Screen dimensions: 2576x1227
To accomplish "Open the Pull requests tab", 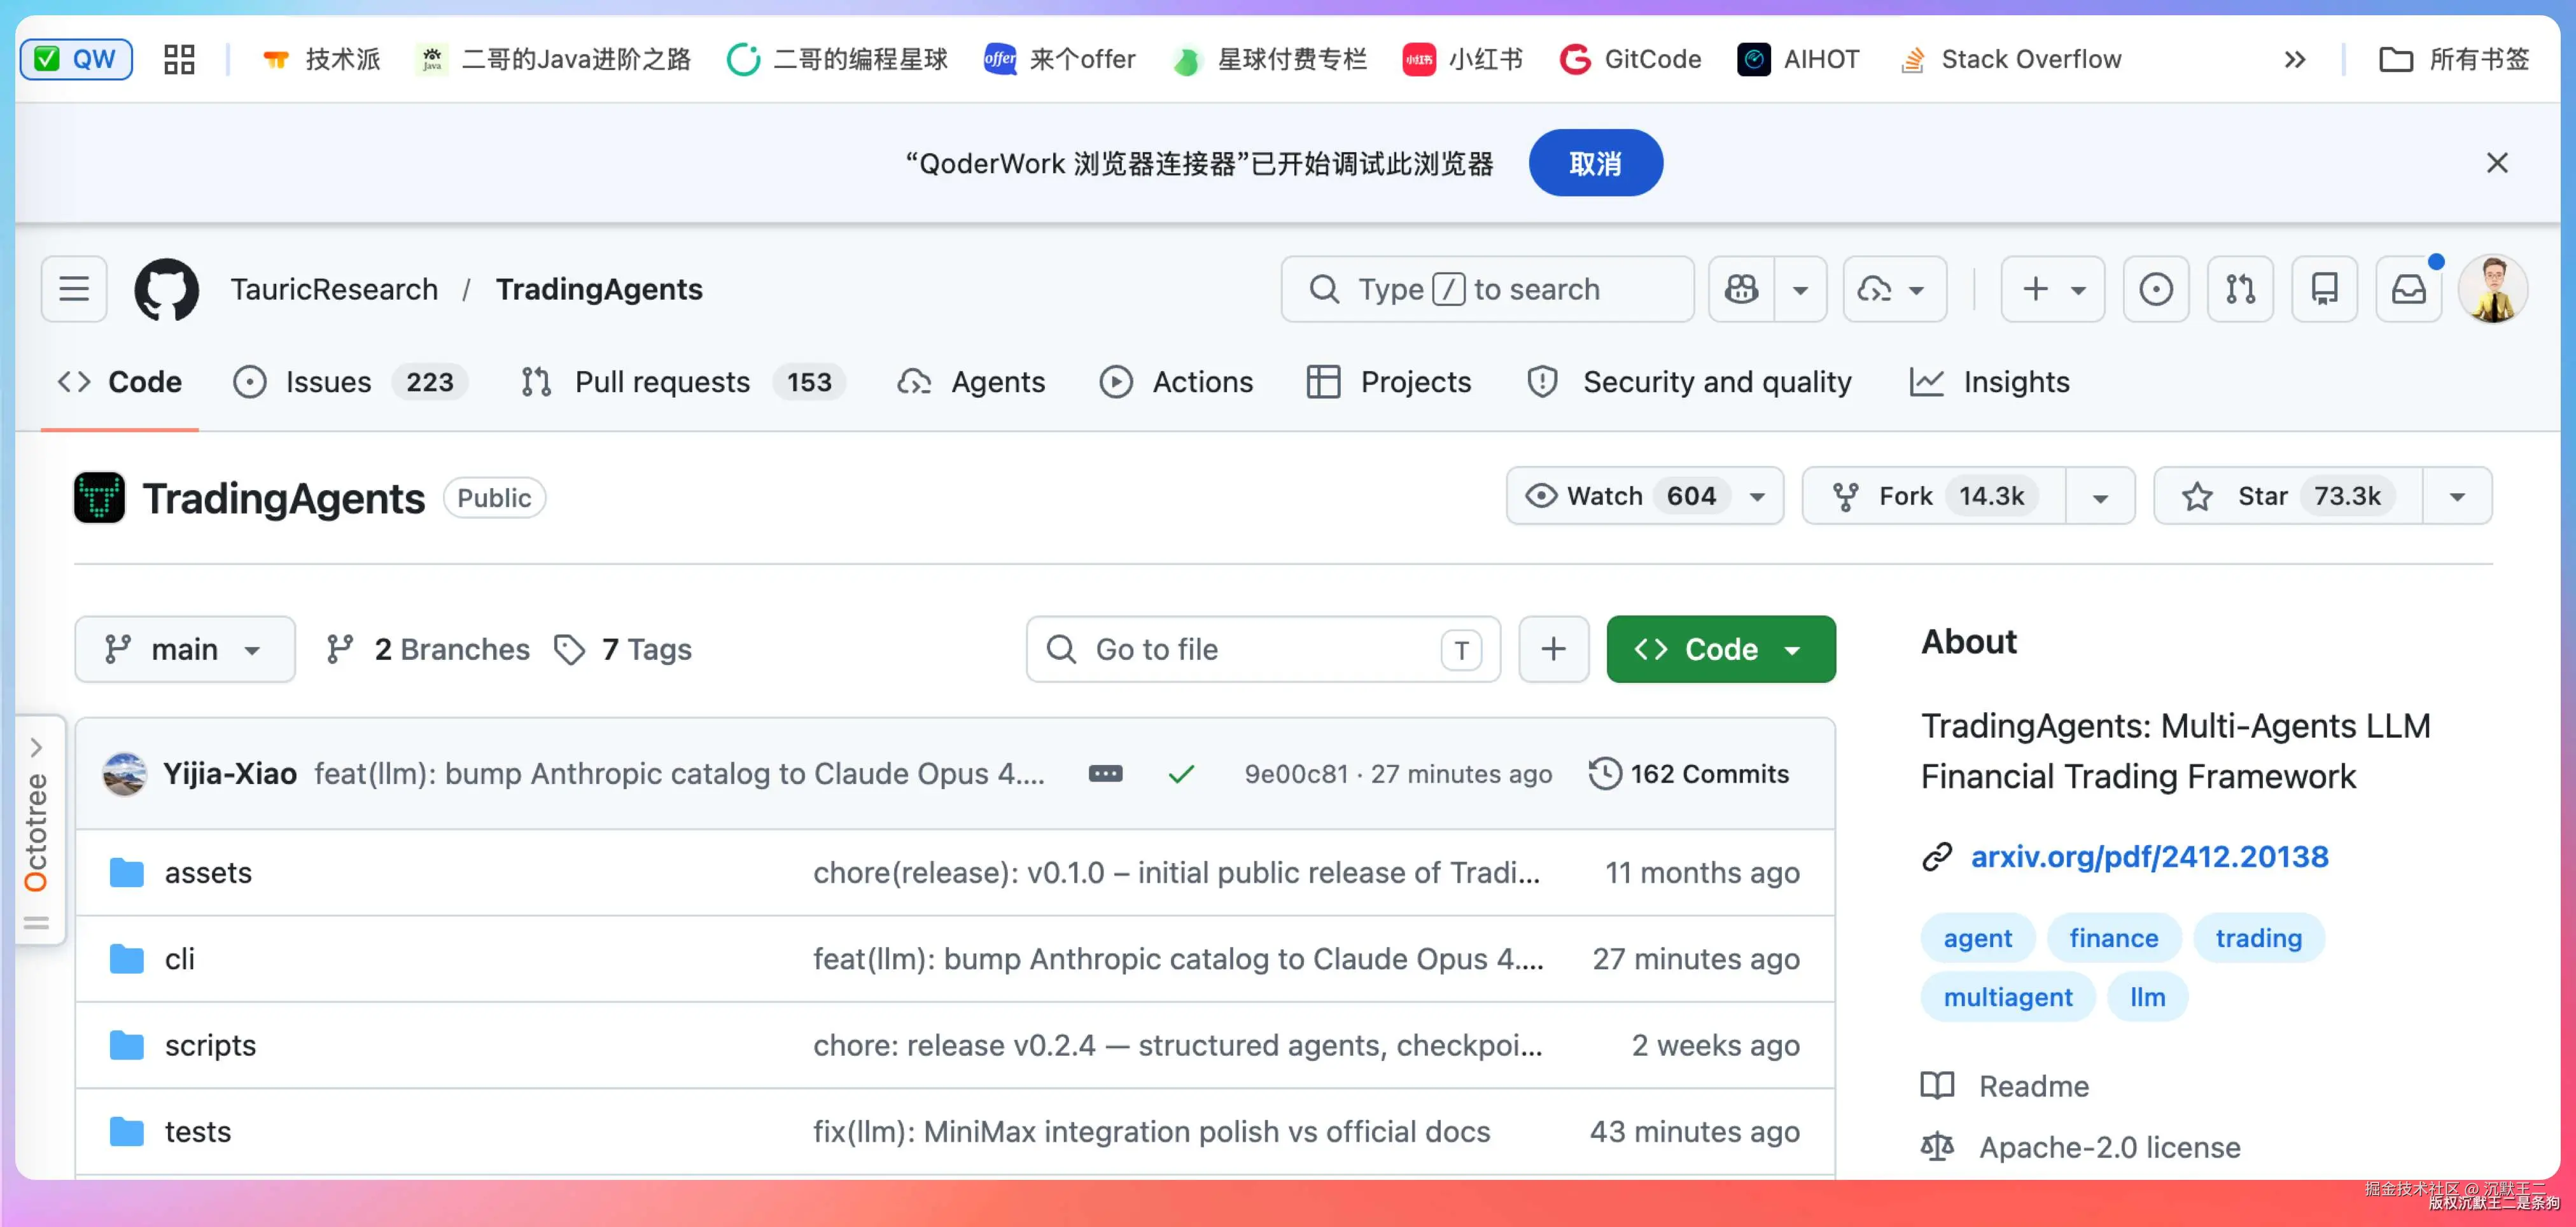I will click(x=683, y=382).
